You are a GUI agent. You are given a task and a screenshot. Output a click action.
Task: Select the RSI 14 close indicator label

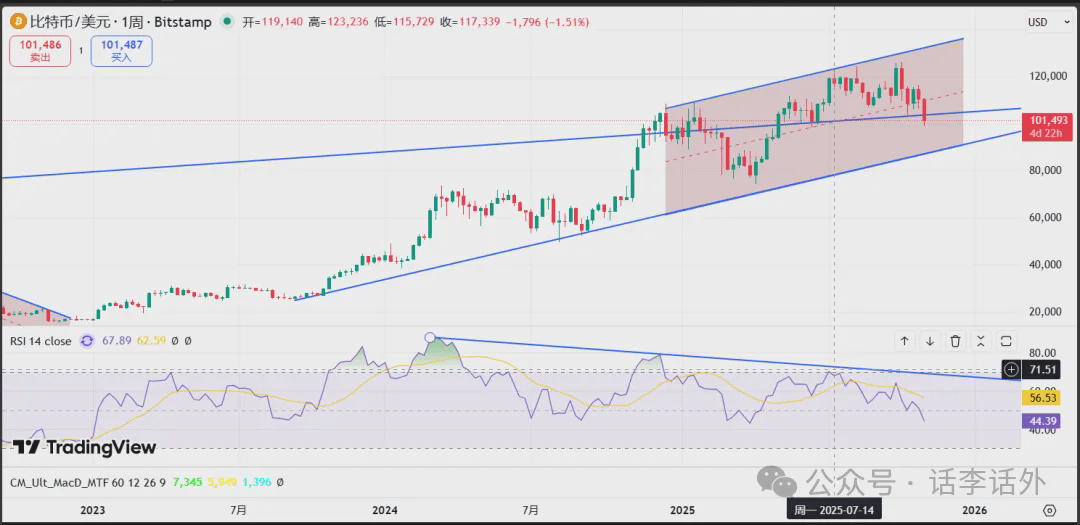click(41, 341)
